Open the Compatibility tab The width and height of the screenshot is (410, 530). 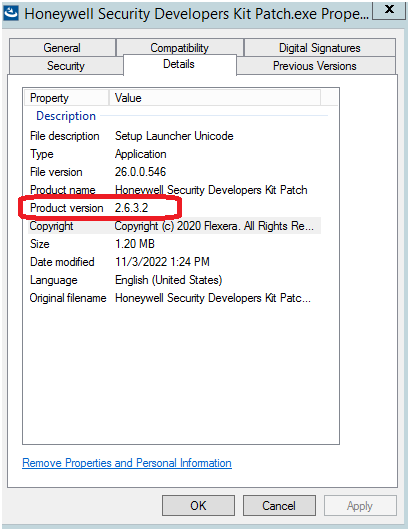click(x=179, y=48)
